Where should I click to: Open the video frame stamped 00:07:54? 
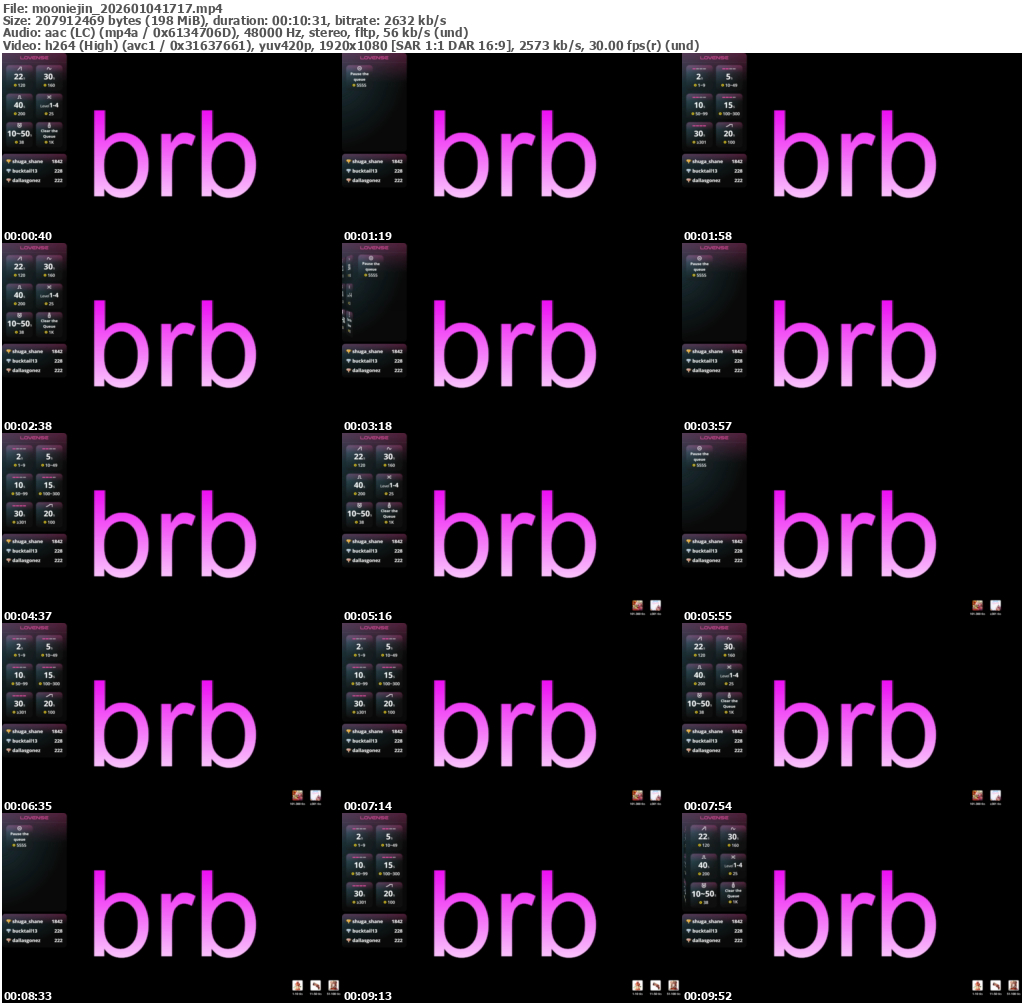[852, 718]
